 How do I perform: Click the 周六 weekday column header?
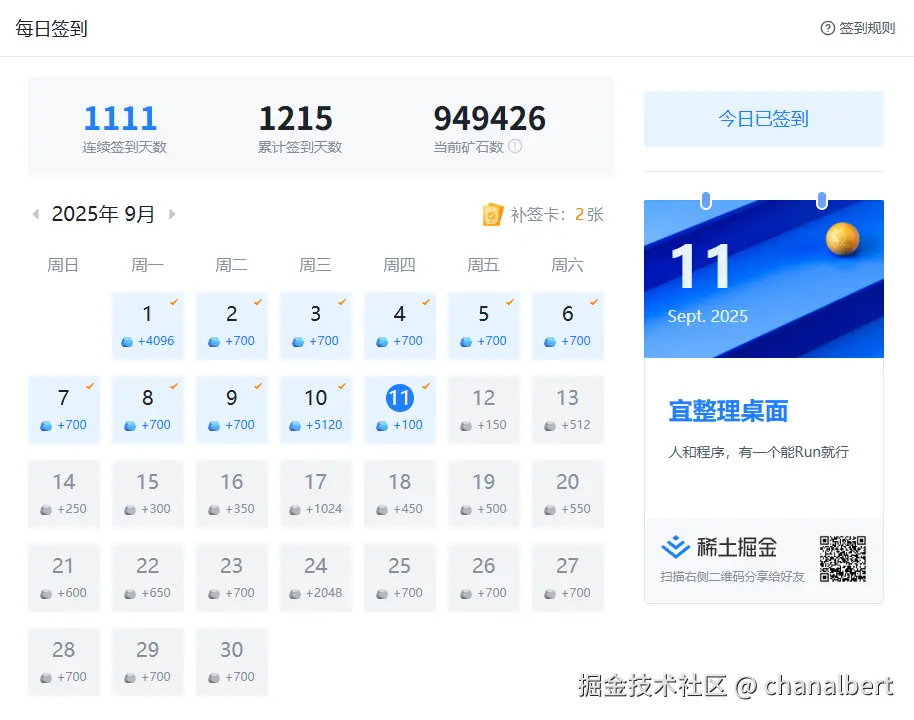coord(567,265)
